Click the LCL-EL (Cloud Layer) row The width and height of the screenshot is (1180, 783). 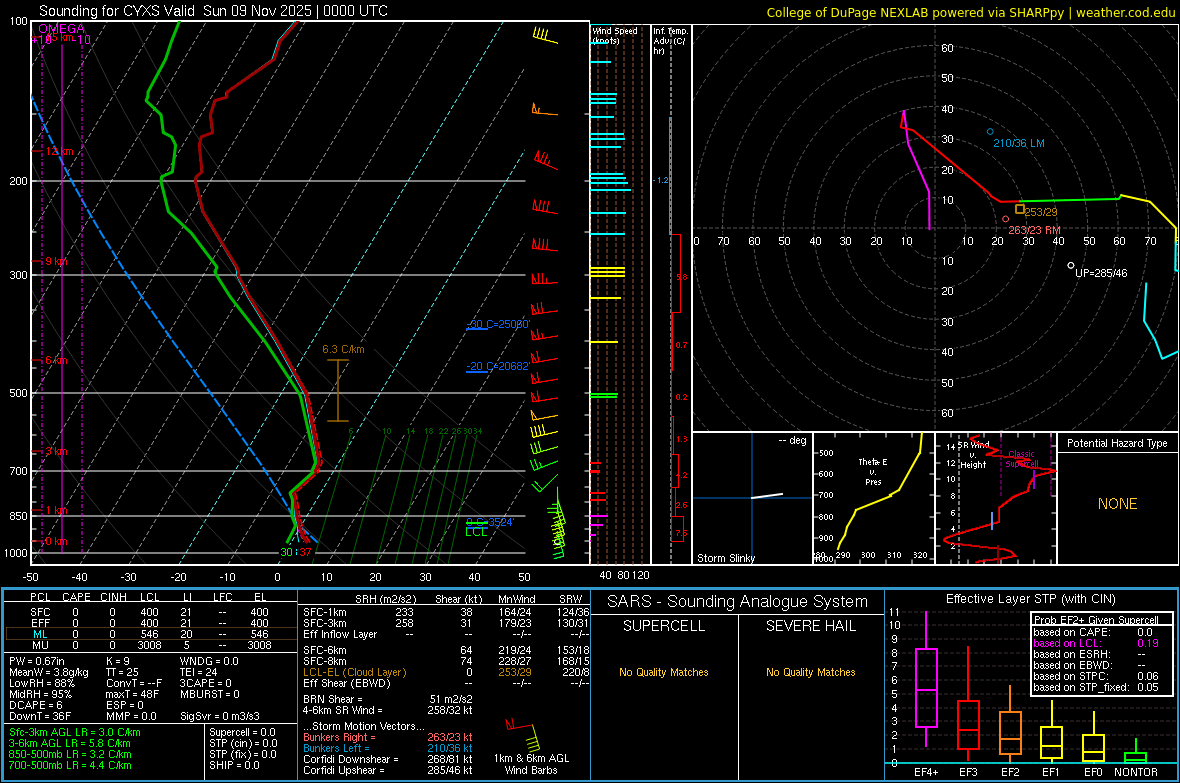pos(446,672)
